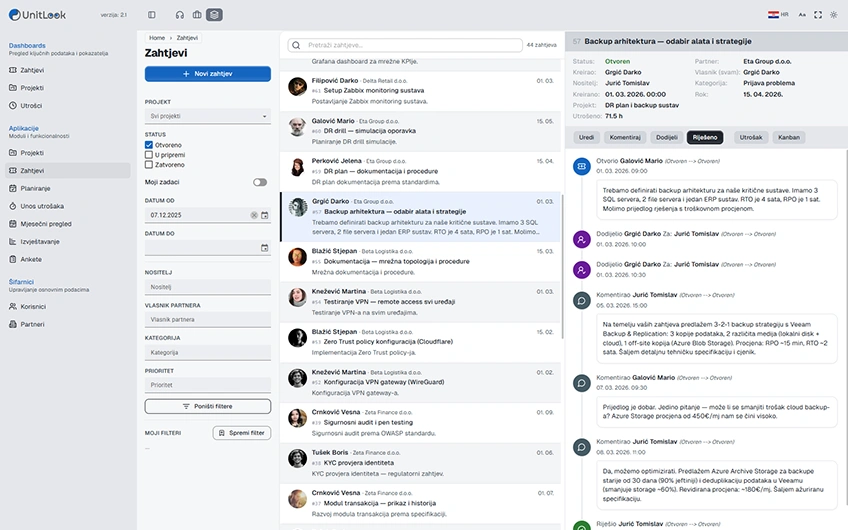This screenshot has width=848, height=530.
Task: Click the Kanban tab button
Action: pos(789,137)
